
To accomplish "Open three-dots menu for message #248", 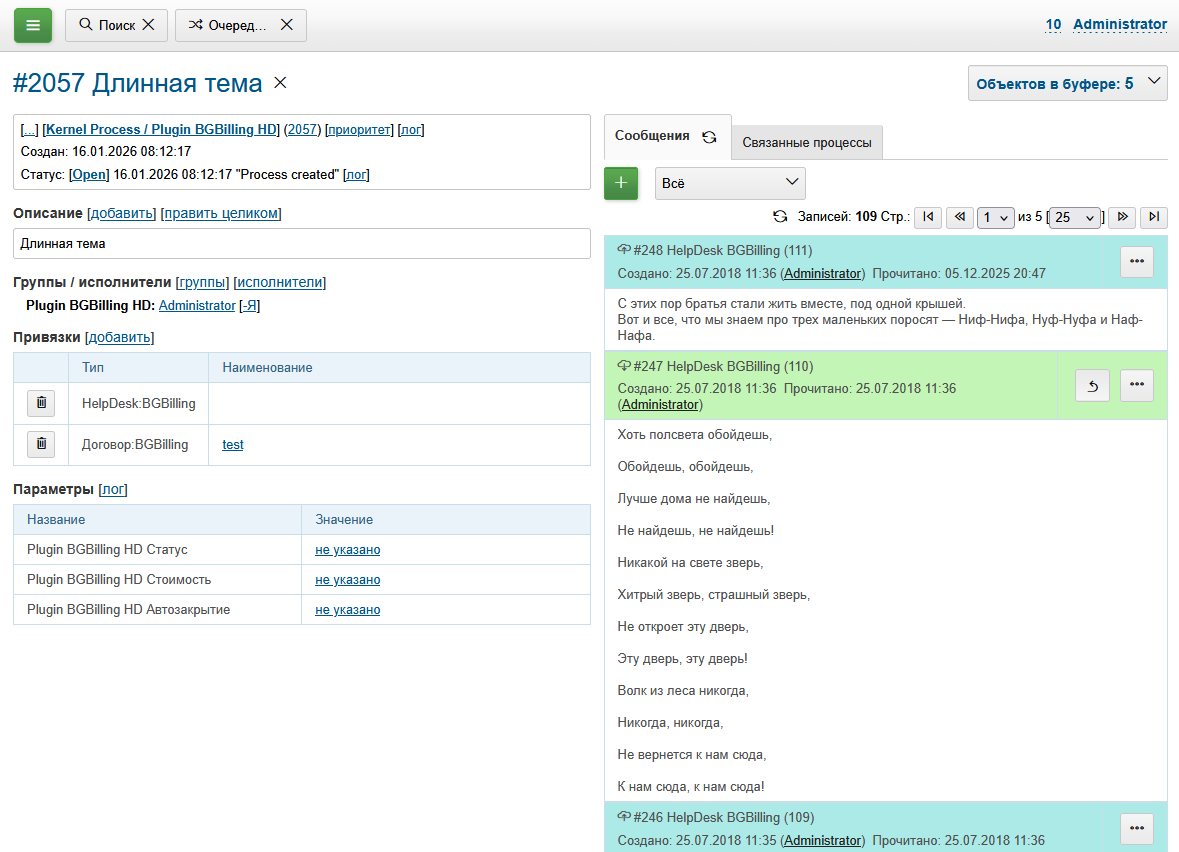I will (1136, 261).
